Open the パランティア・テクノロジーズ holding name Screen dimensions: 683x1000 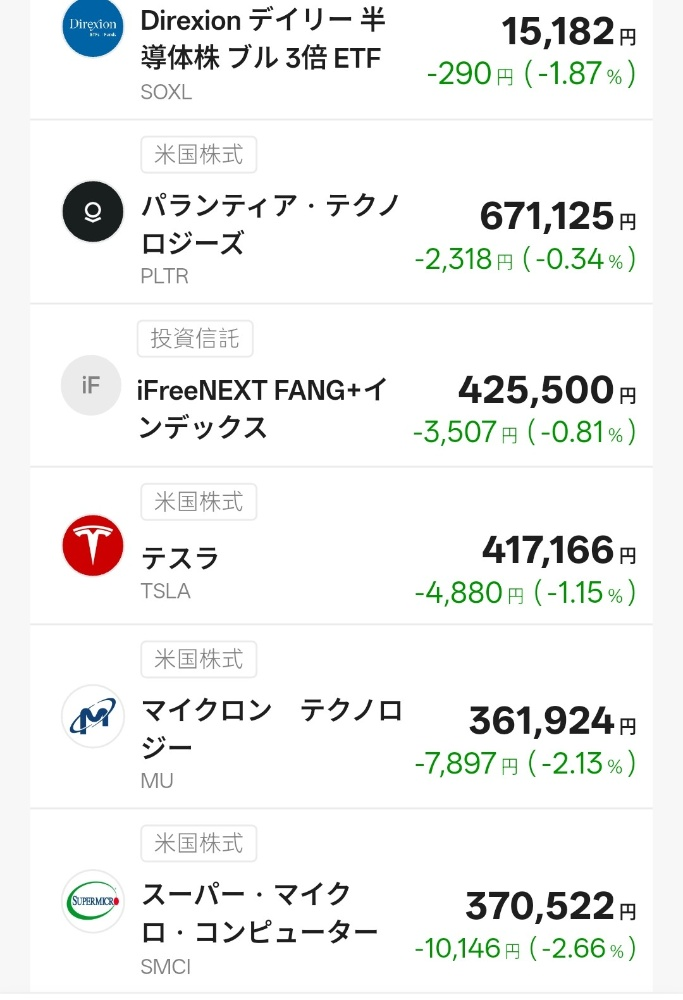pyautogui.click(x=270, y=224)
